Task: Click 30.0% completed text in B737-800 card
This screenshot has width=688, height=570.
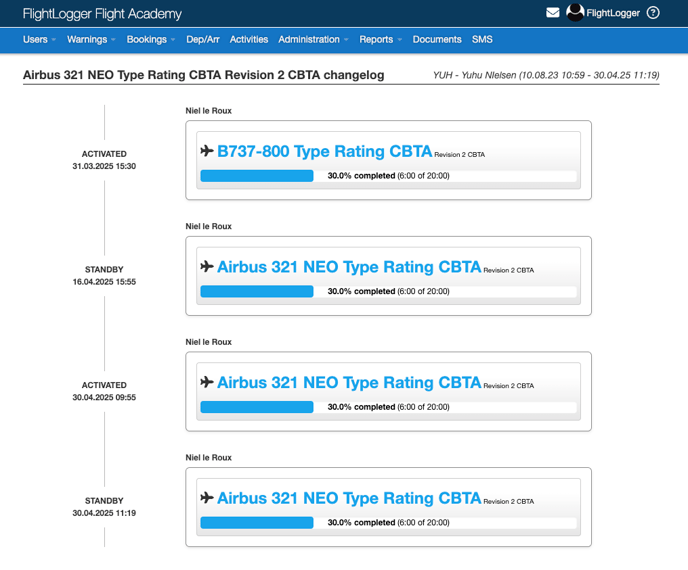Action: click(x=361, y=176)
